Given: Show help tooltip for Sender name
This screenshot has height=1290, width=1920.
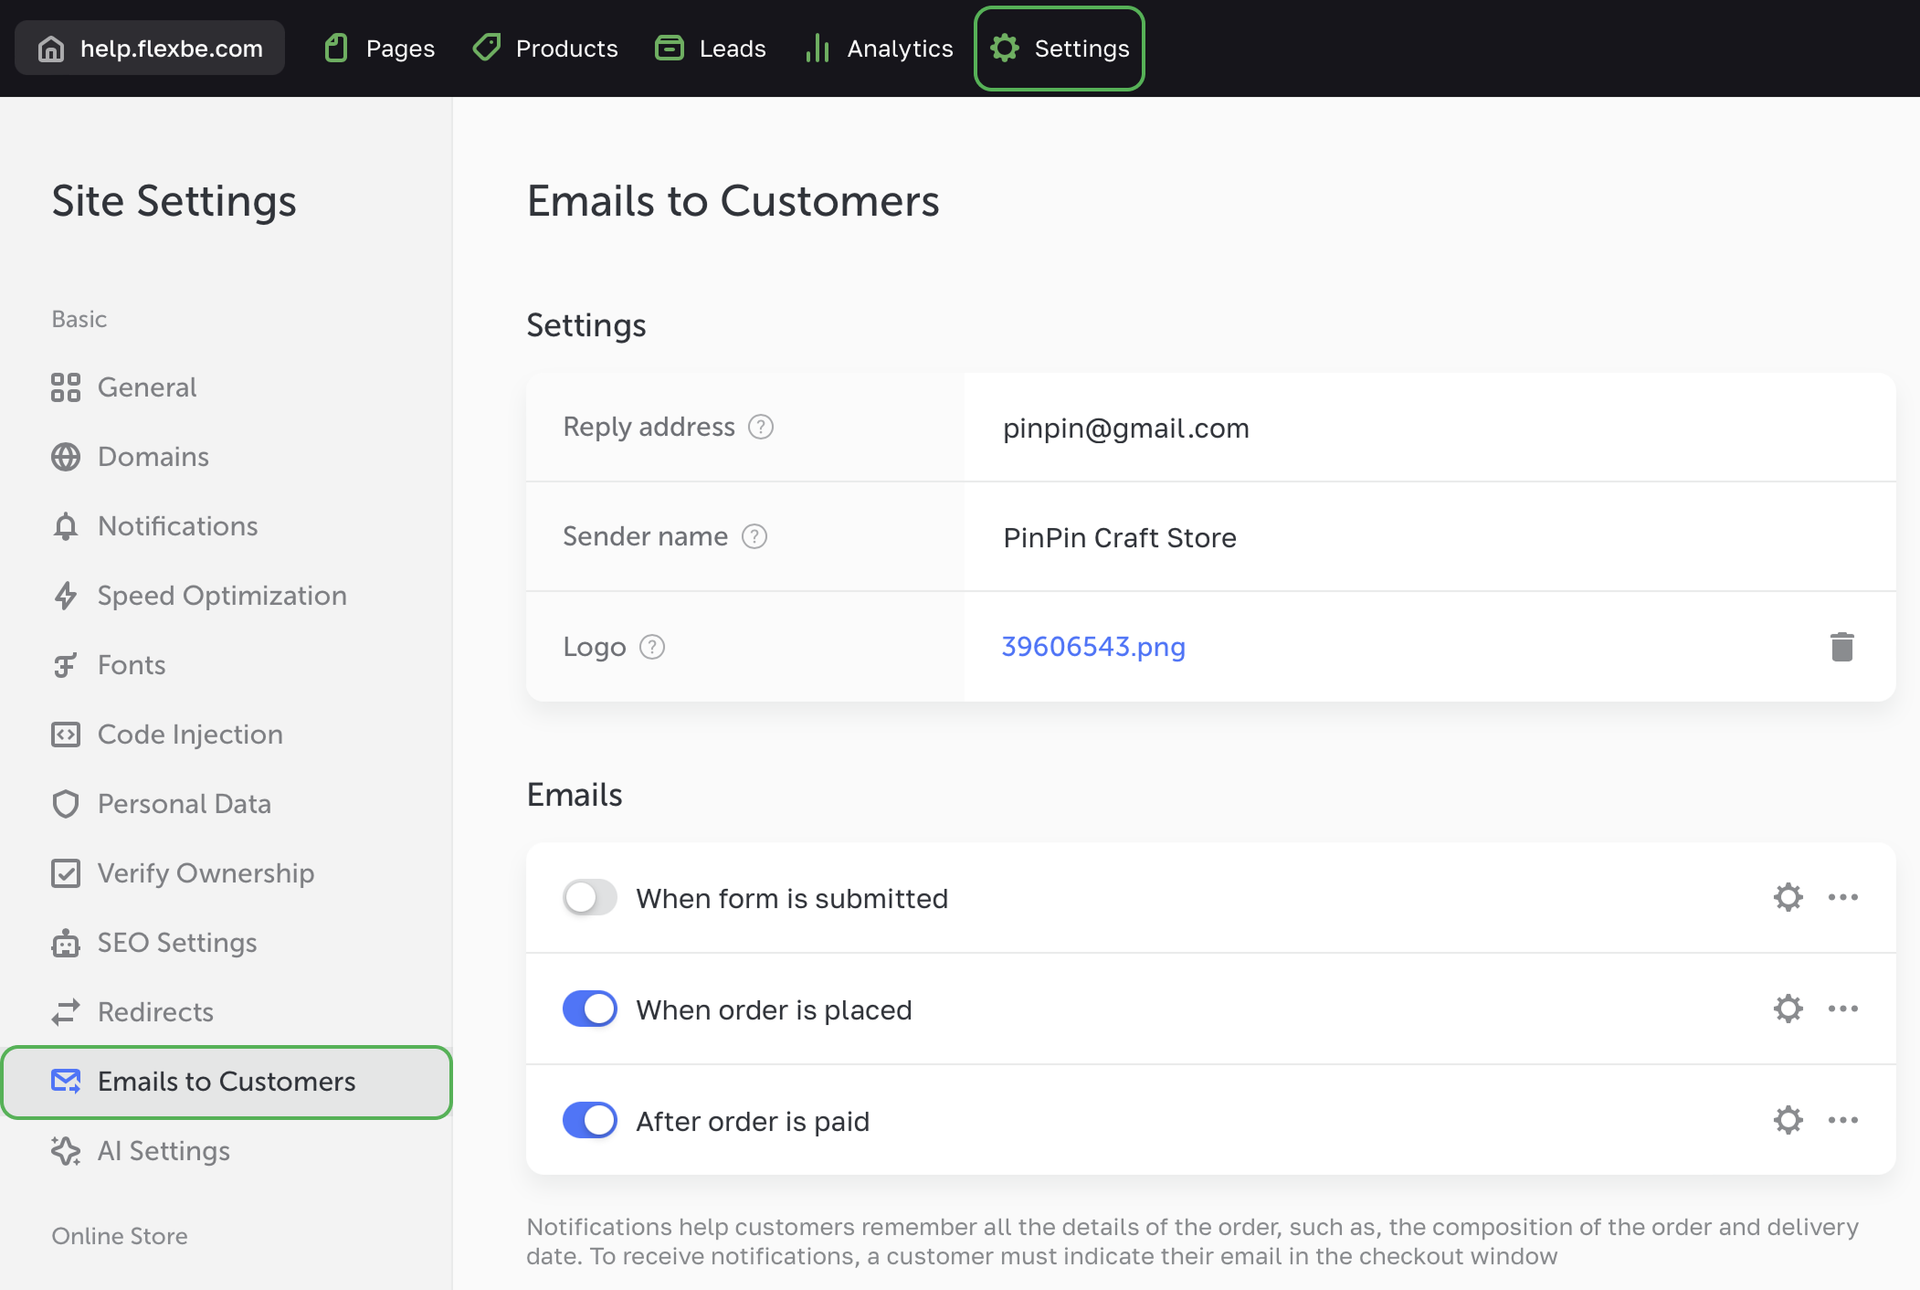Looking at the screenshot, I should pos(754,537).
